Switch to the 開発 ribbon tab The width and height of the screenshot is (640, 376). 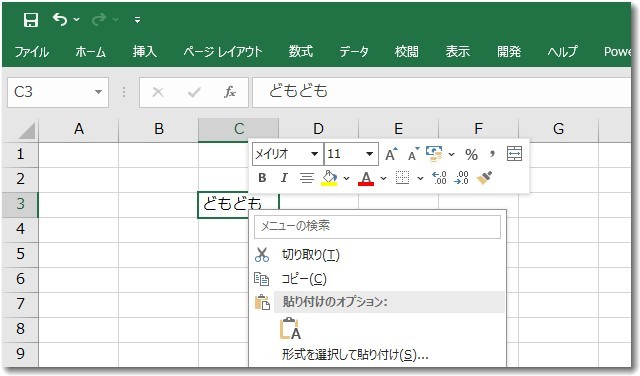click(509, 52)
